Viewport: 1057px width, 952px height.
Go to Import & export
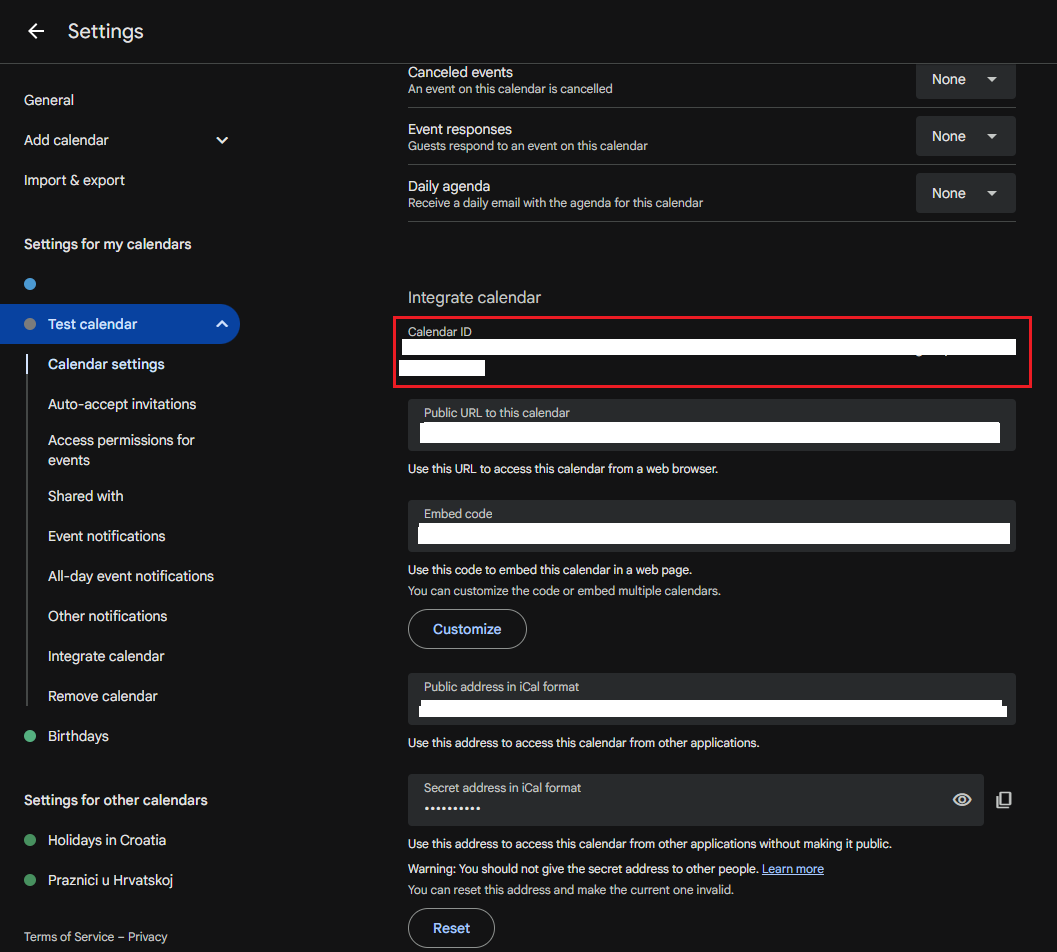[x=74, y=180]
